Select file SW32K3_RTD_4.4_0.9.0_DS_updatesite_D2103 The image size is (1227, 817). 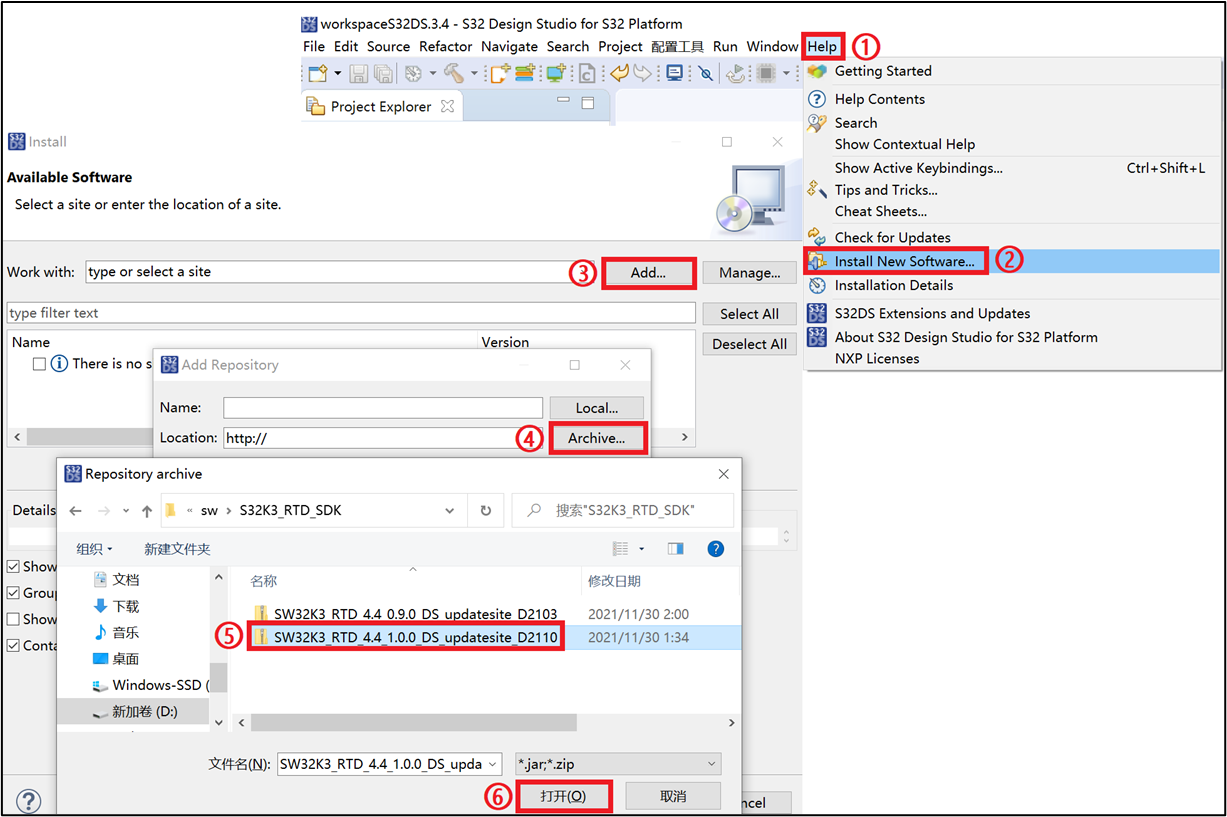tap(415, 614)
